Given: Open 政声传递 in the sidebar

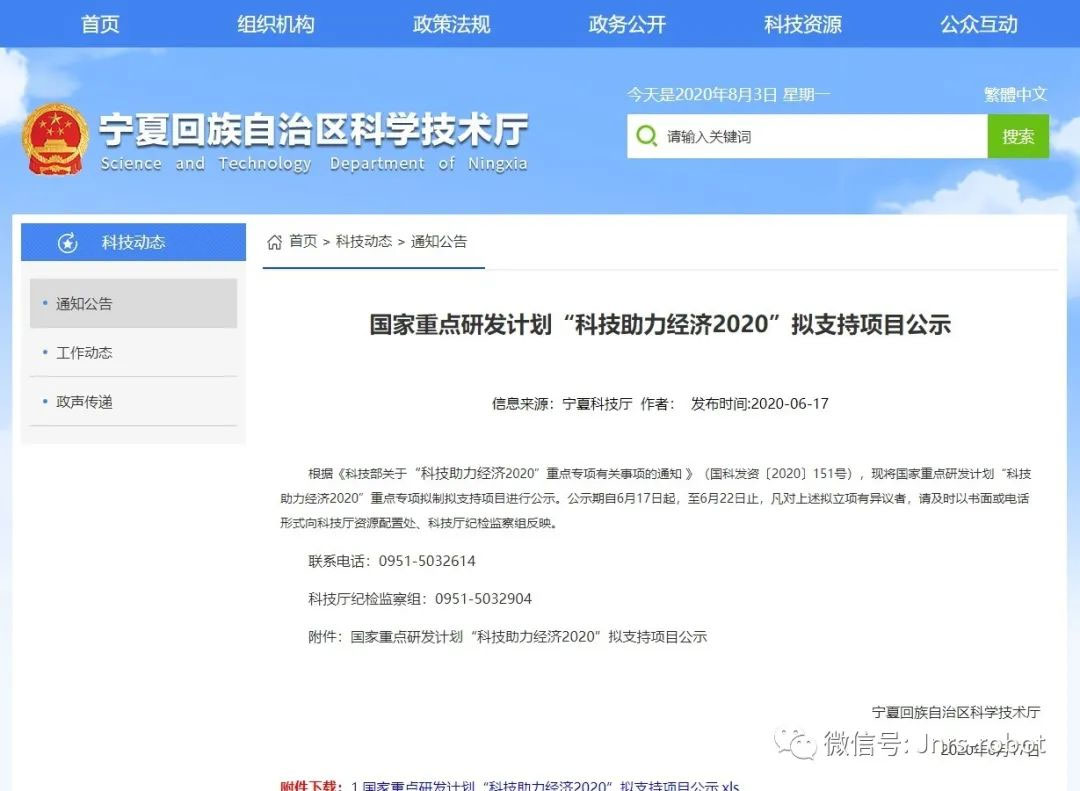Looking at the screenshot, I should point(85,402).
